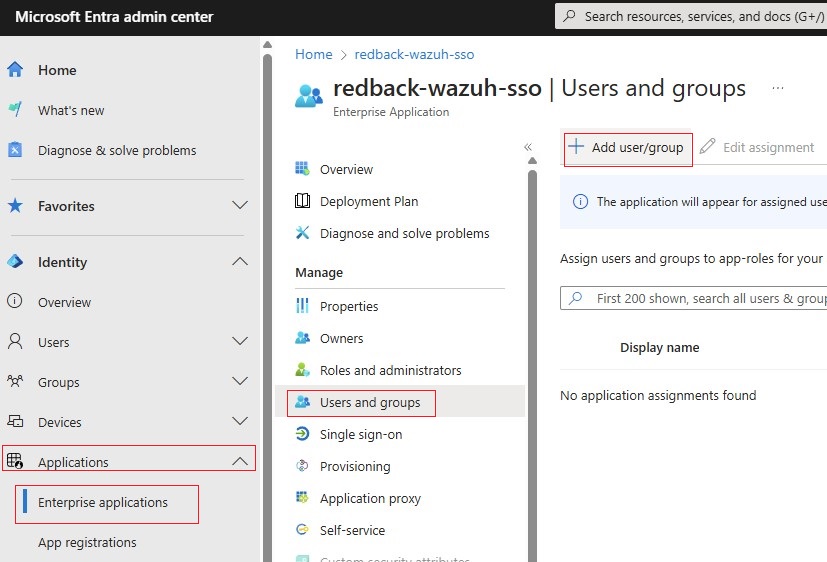This screenshot has height=562, width=827.
Task: Collapse the Applications section chevron
Action: [240, 461]
